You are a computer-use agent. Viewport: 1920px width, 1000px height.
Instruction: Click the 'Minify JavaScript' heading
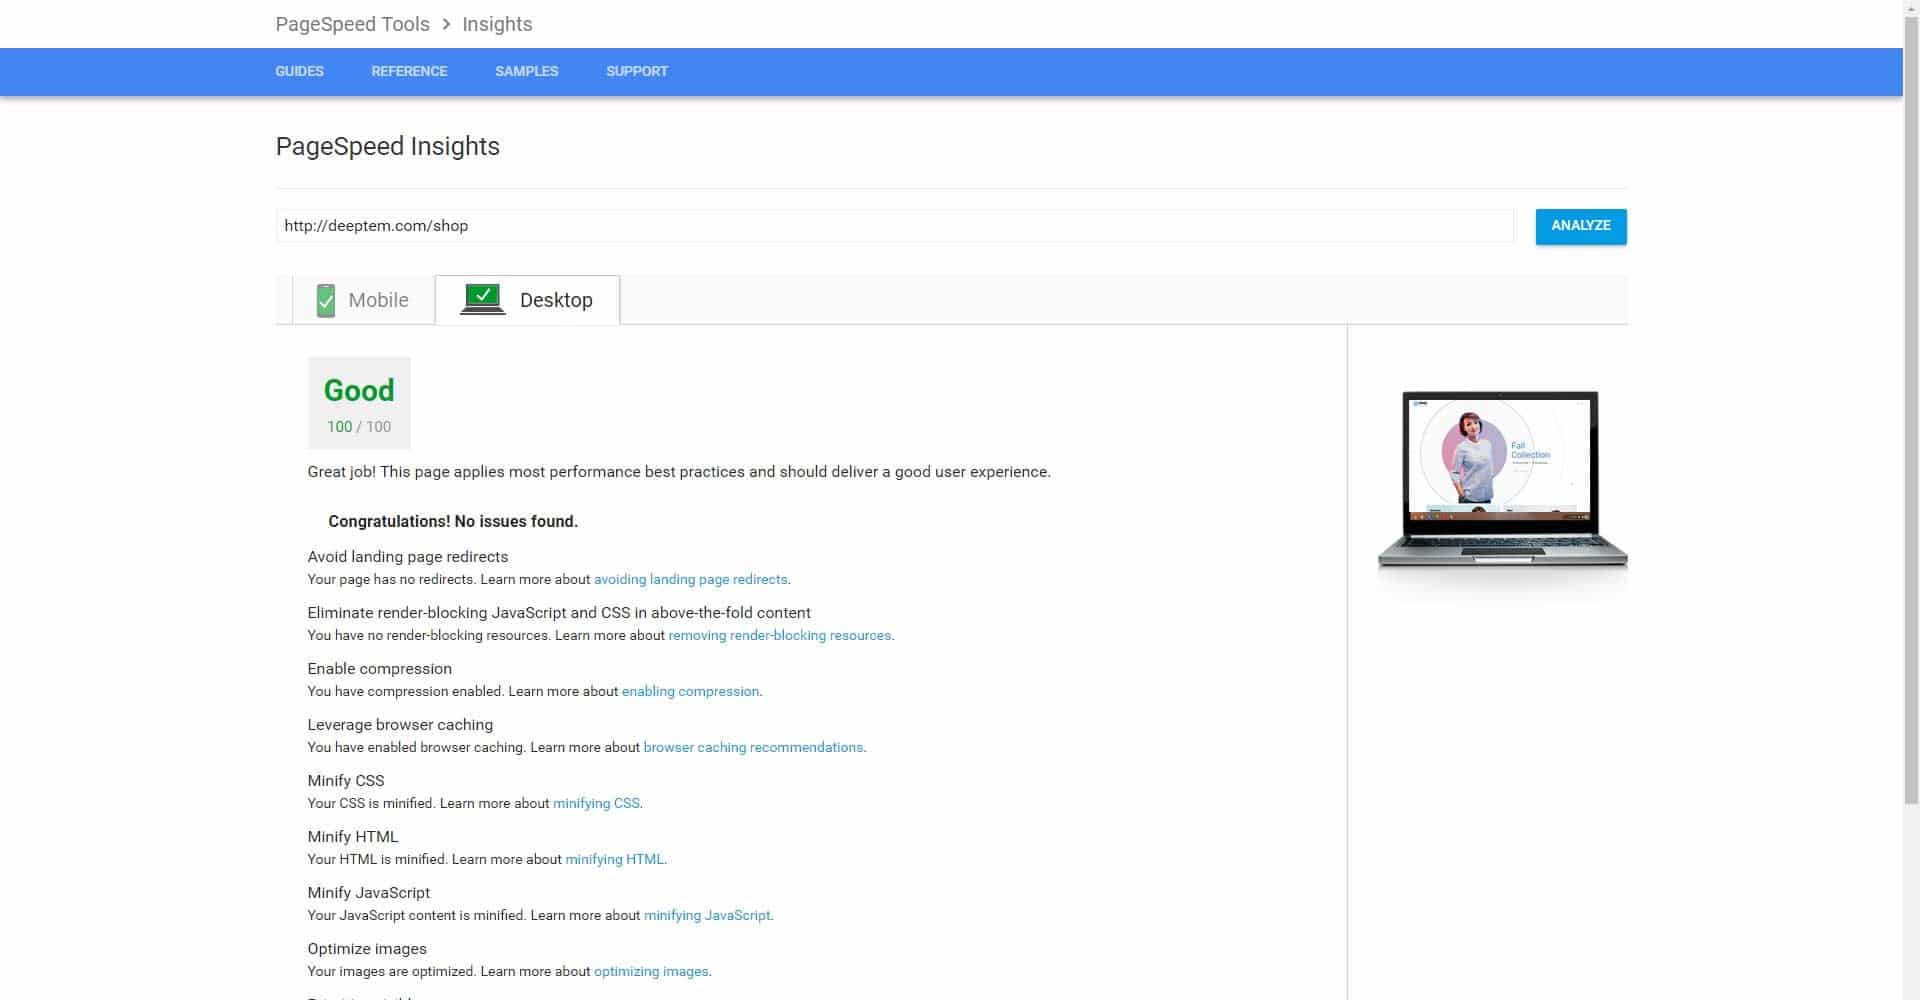369,893
